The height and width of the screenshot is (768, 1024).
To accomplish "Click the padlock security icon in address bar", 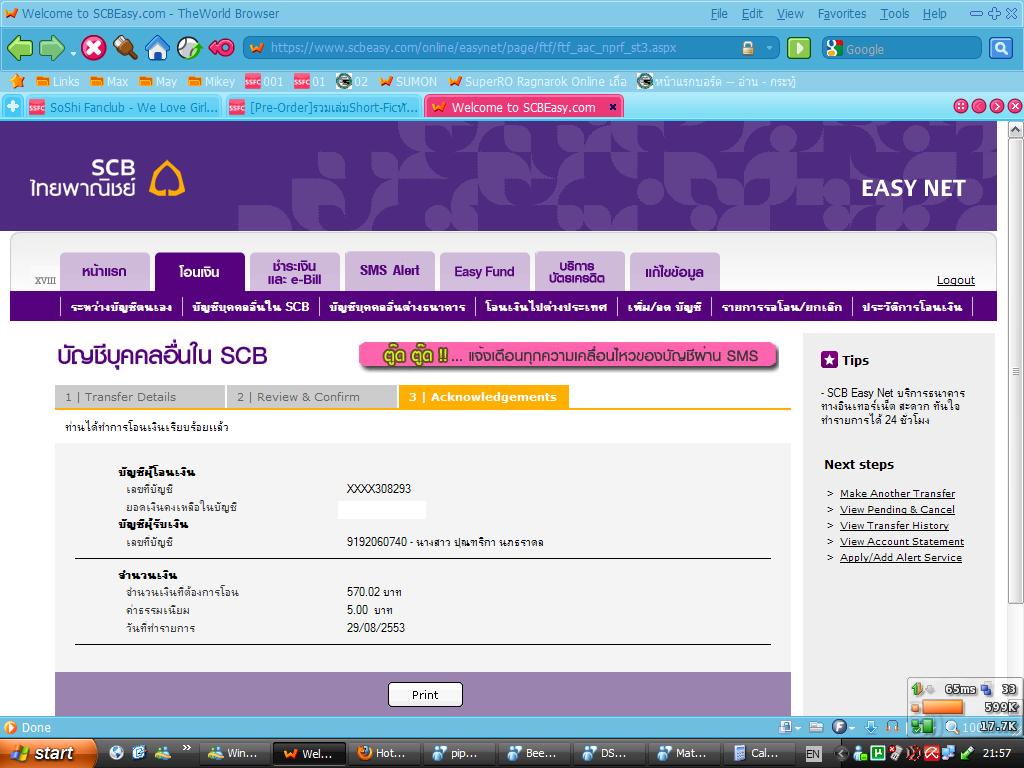I will coord(748,48).
